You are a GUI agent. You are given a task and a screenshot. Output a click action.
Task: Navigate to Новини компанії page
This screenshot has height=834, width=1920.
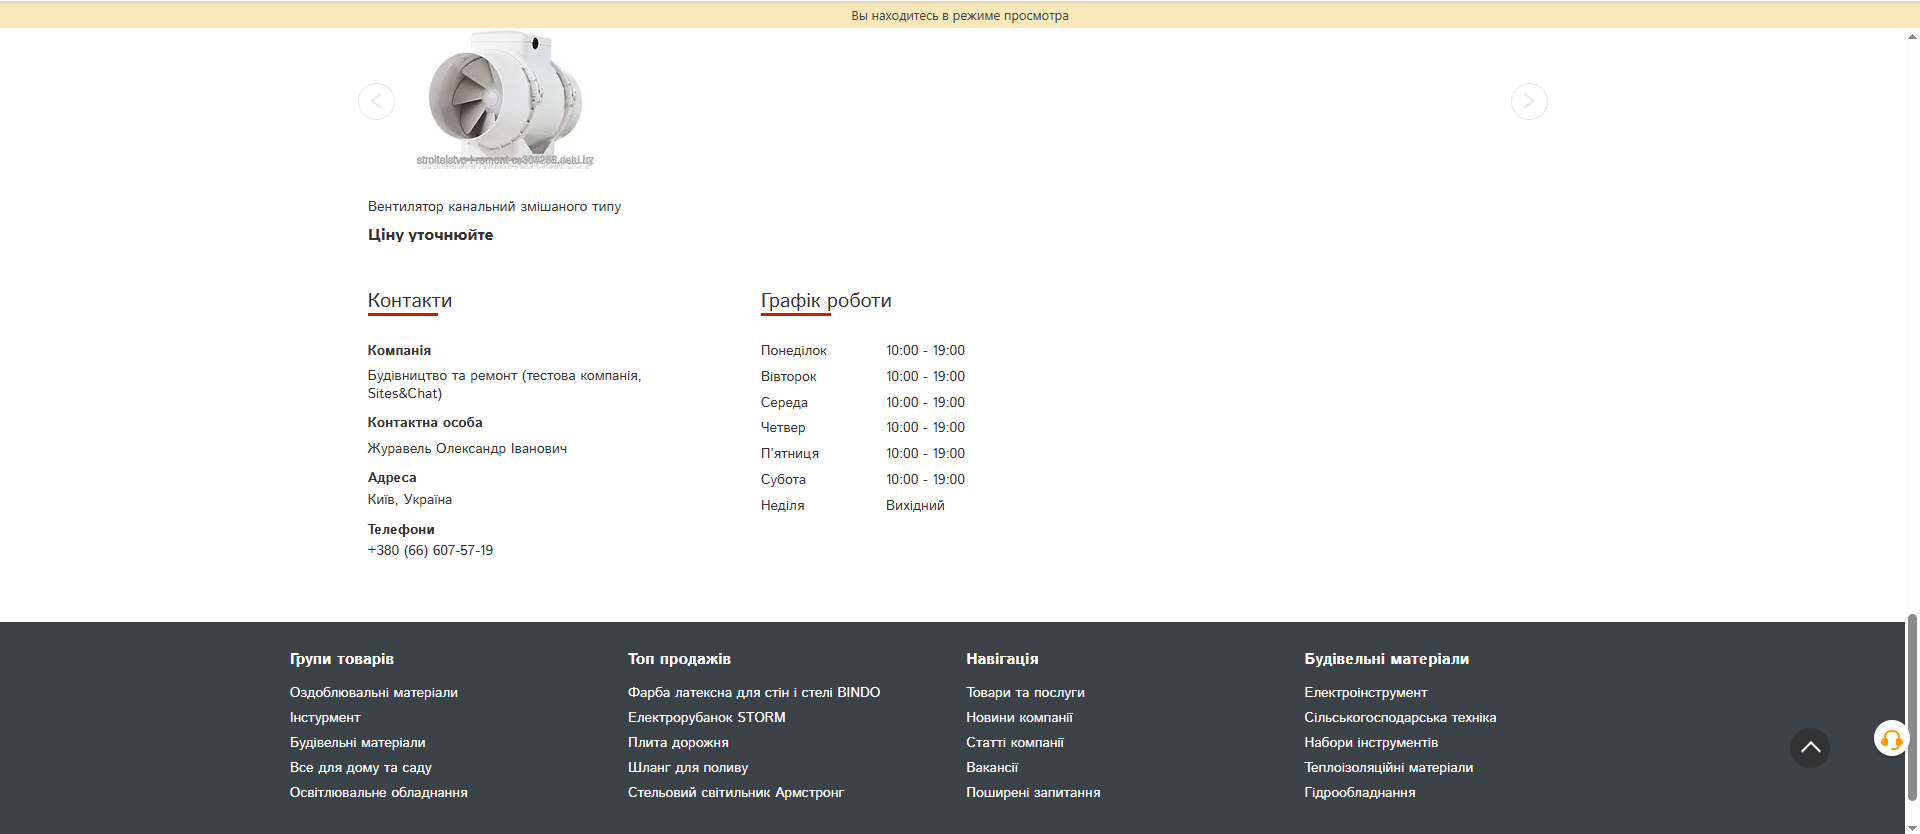(x=1019, y=718)
